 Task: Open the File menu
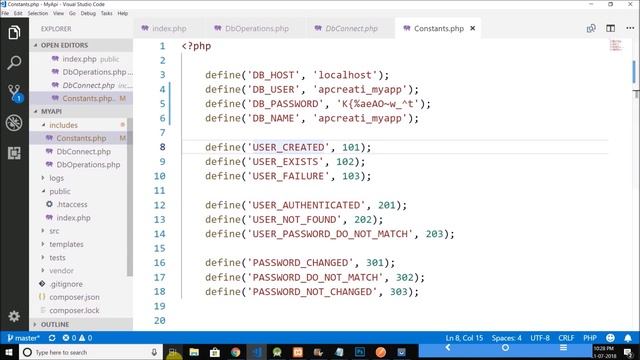pos(5,13)
